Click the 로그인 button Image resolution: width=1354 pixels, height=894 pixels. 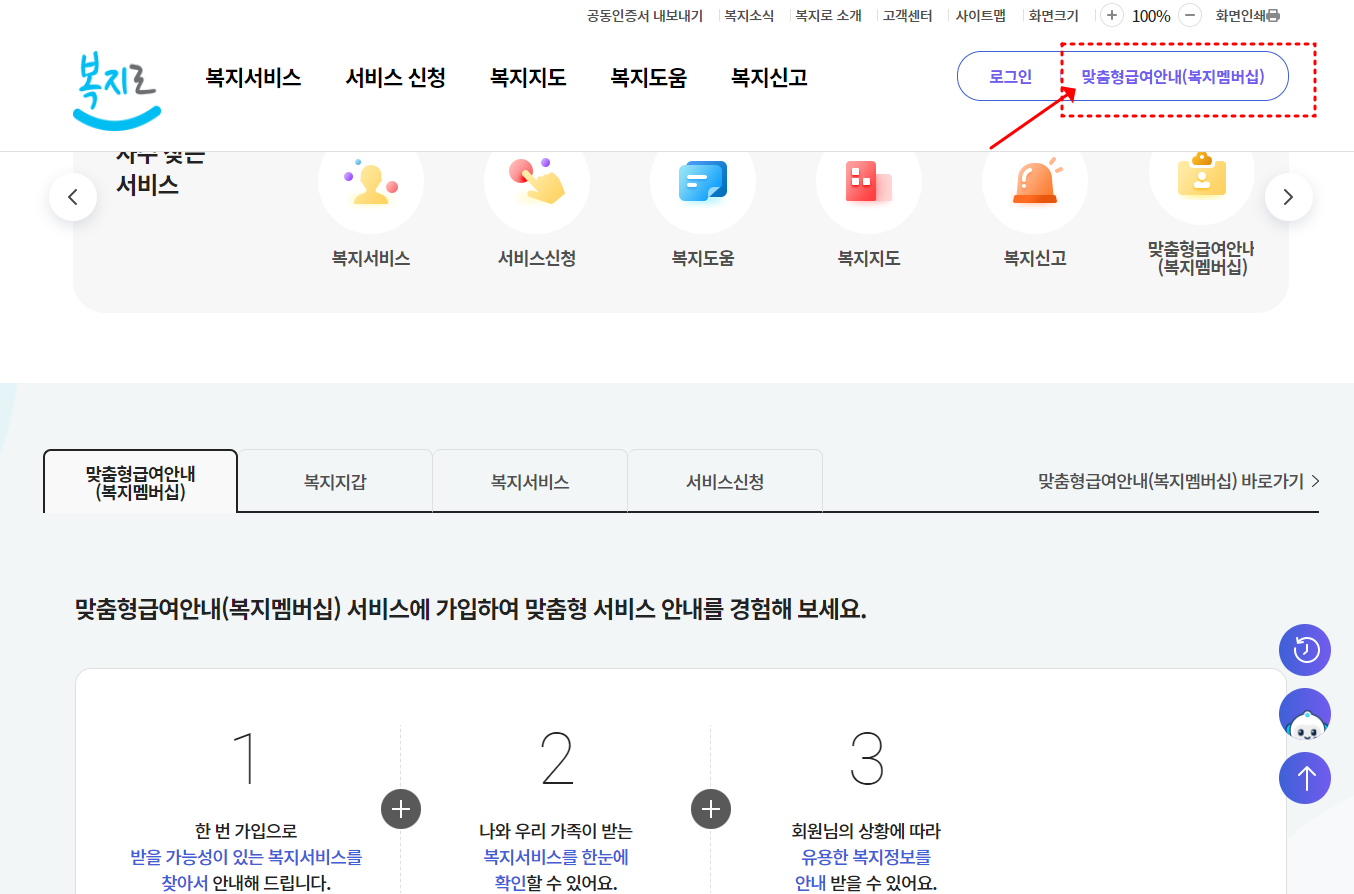[x=1011, y=75]
